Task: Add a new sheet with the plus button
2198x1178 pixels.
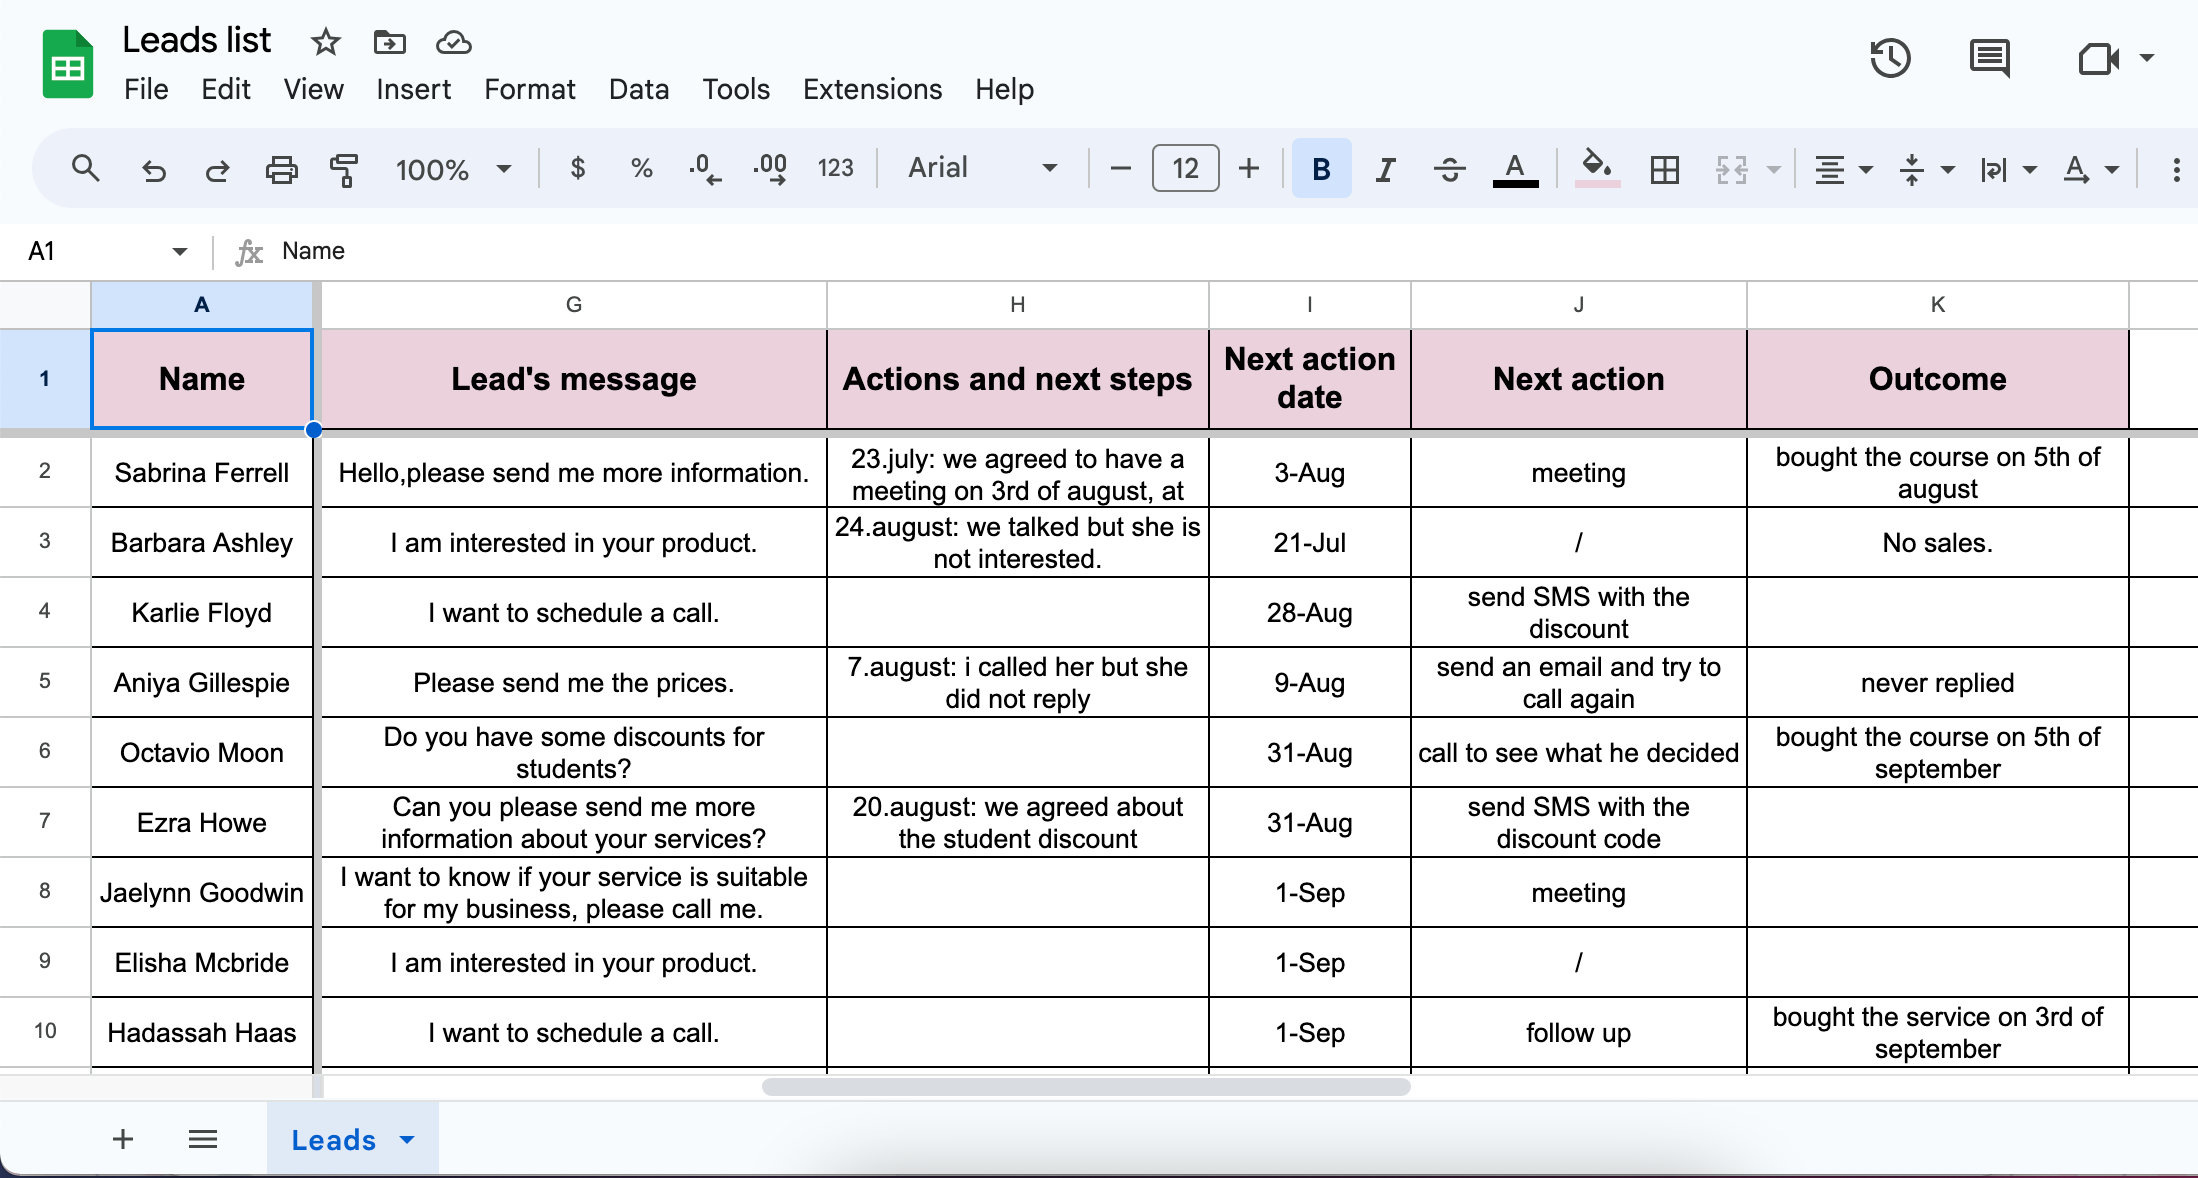Action: click(122, 1139)
